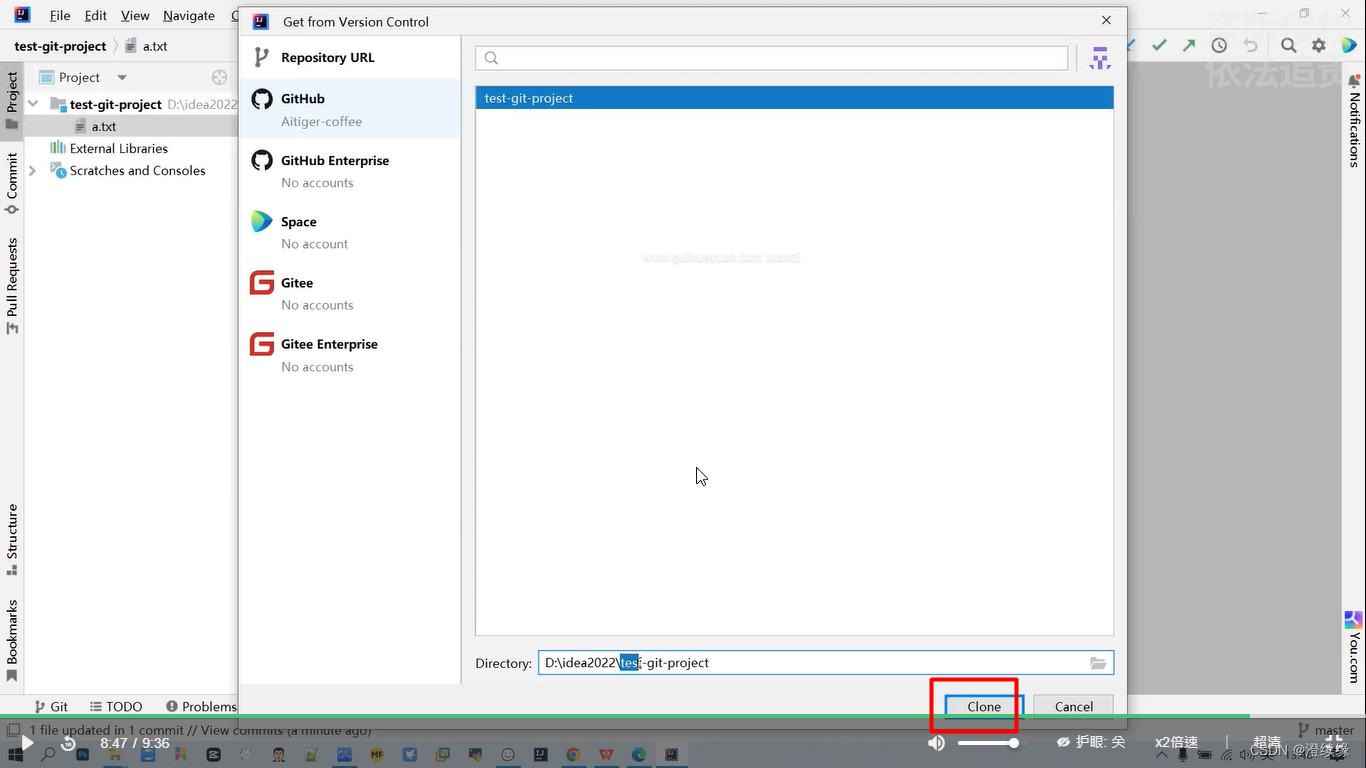Open WPS from the taskbar
This screenshot has width=1366, height=768.
pos(606,755)
